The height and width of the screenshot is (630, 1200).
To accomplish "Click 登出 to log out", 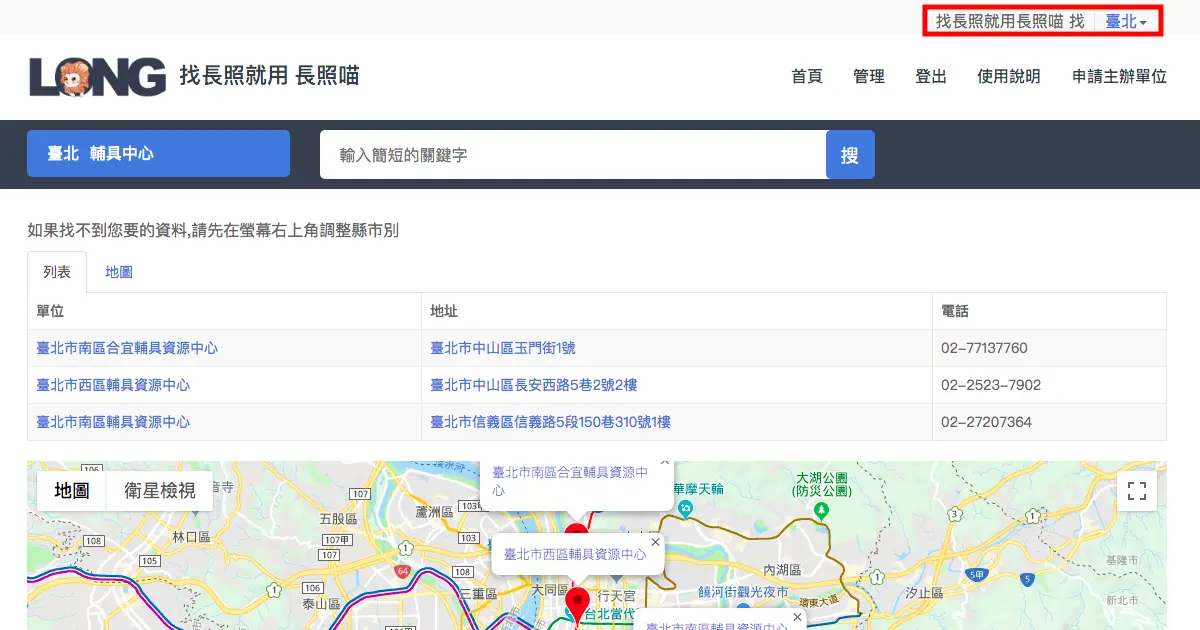I will 931,76.
